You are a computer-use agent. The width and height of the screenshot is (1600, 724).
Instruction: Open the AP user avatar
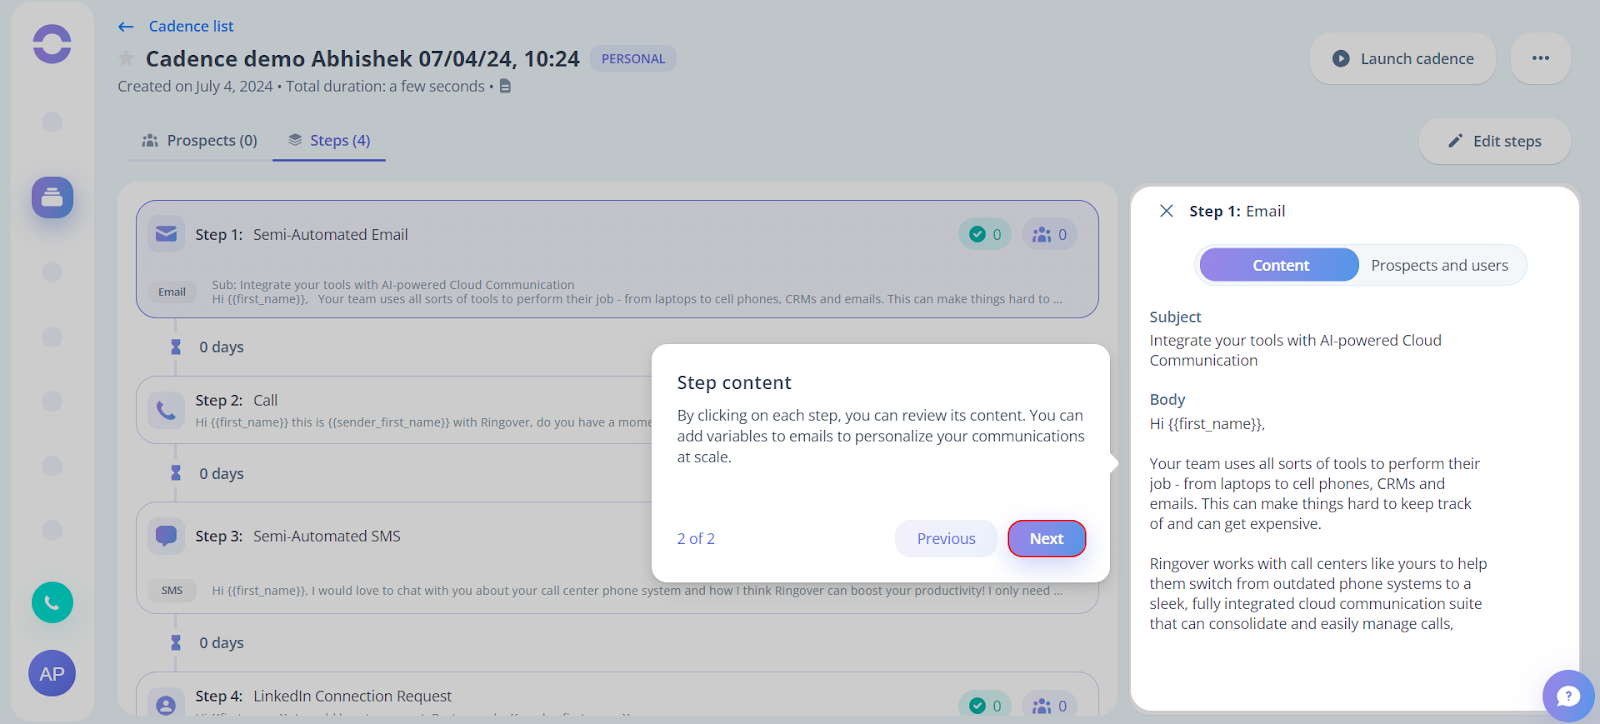(x=52, y=674)
